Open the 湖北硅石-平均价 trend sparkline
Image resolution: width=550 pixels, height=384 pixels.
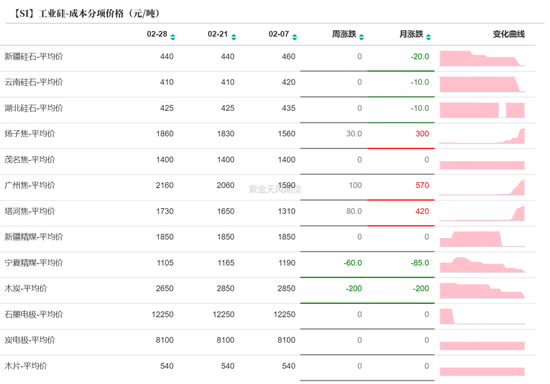(x=482, y=110)
